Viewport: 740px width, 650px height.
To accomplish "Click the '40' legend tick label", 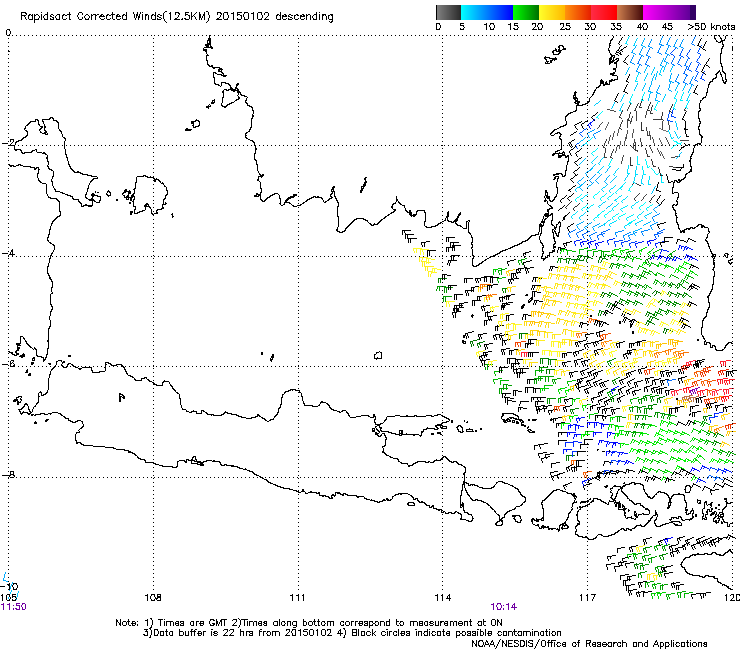I will point(642,27).
